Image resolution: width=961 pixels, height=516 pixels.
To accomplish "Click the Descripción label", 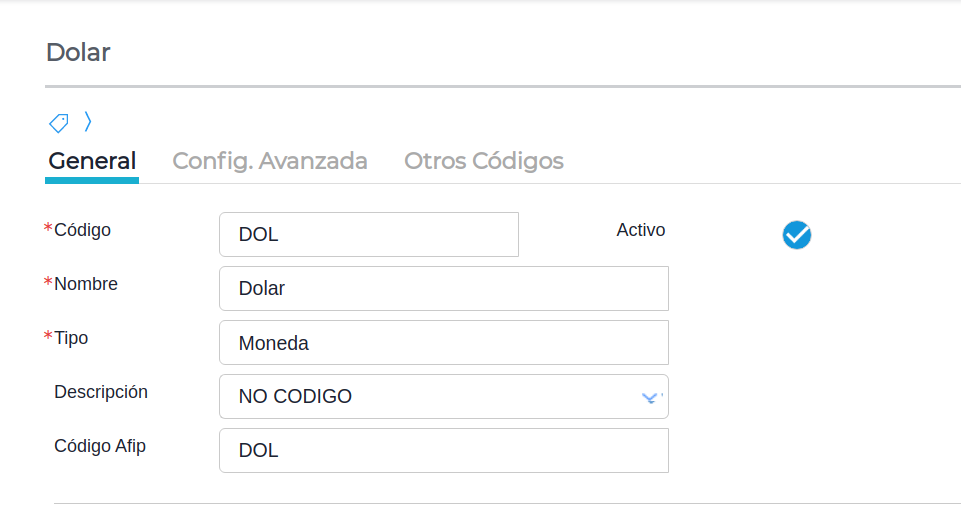I will click(101, 392).
